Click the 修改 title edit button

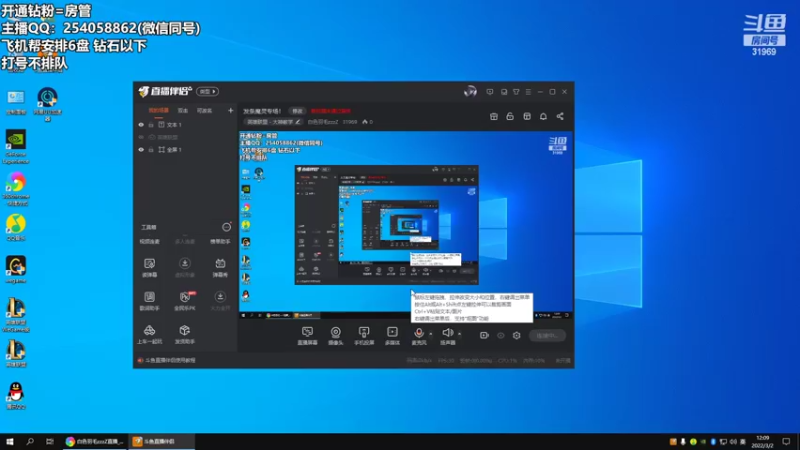(297, 111)
